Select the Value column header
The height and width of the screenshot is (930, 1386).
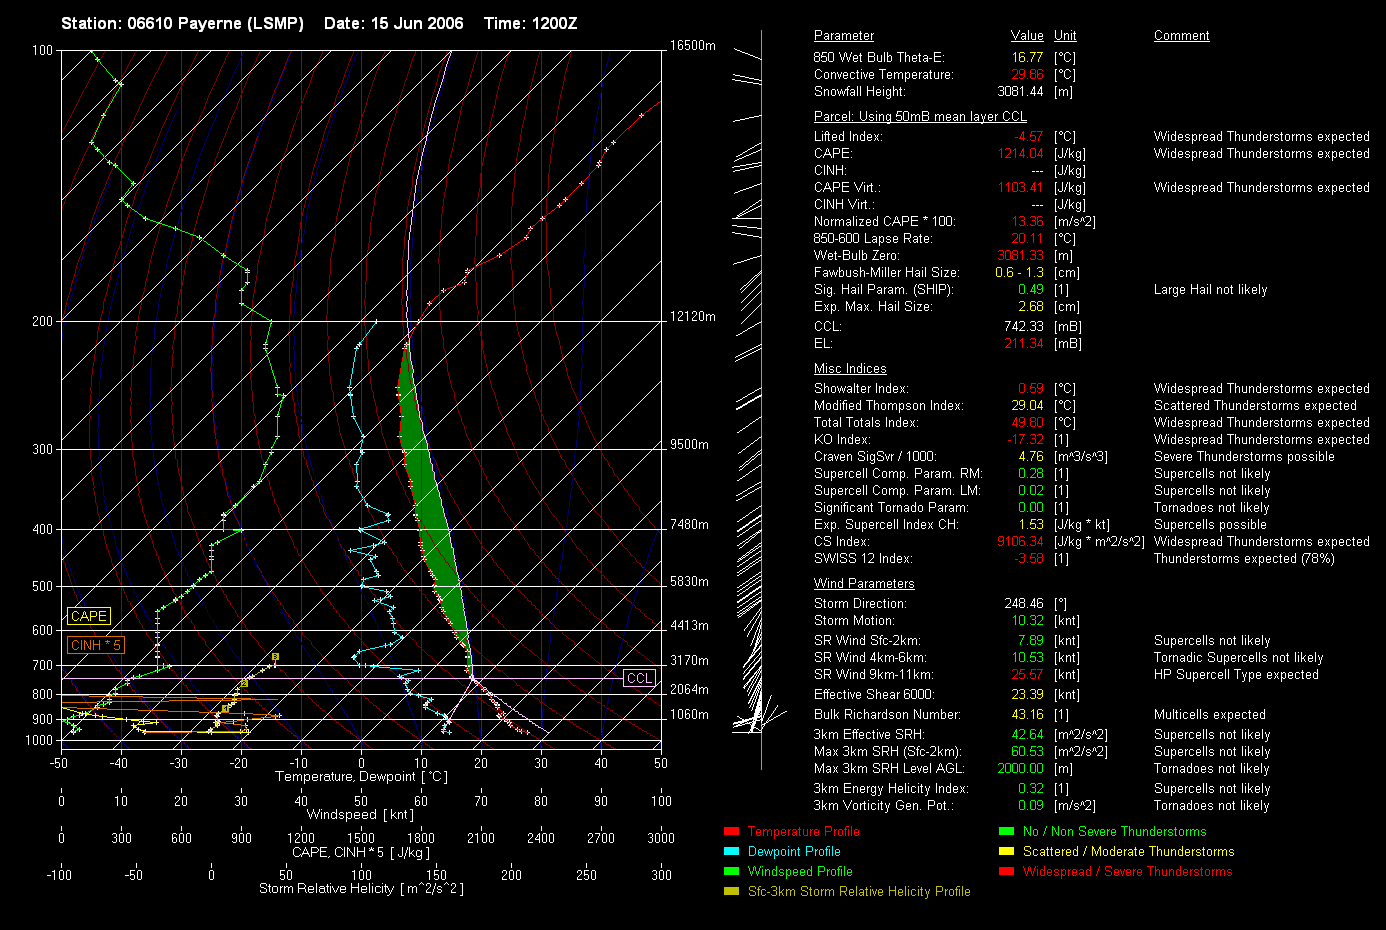(x=1026, y=35)
